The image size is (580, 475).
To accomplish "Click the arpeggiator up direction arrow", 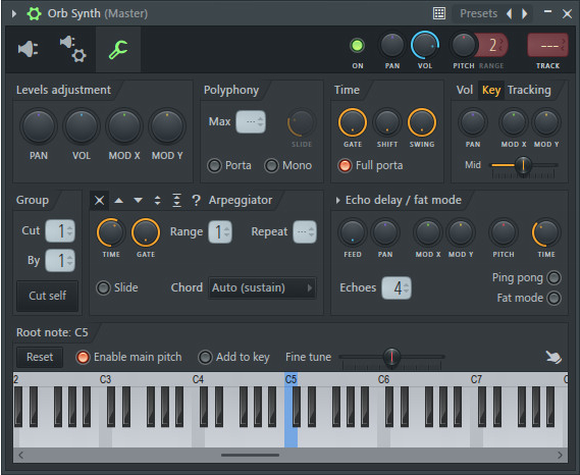I will coord(119,201).
